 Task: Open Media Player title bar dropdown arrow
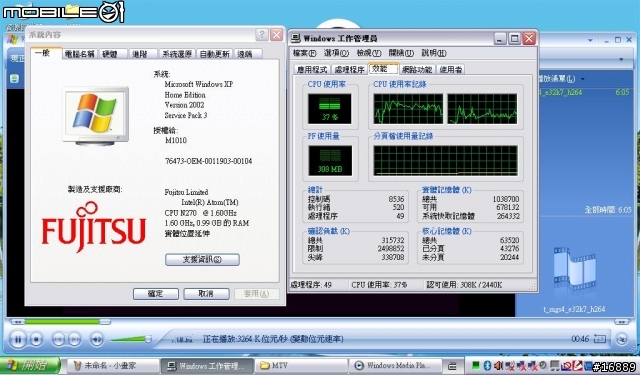click(590, 40)
